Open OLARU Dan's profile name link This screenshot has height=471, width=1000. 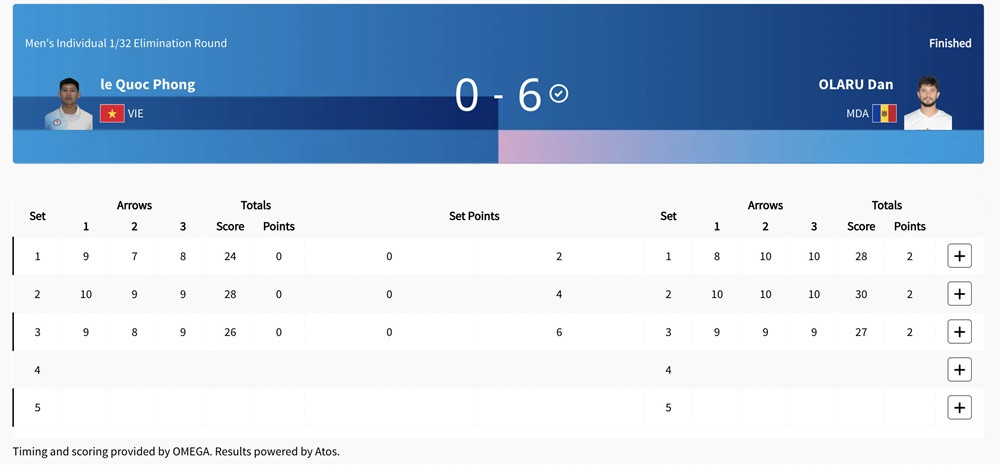coord(855,84)
